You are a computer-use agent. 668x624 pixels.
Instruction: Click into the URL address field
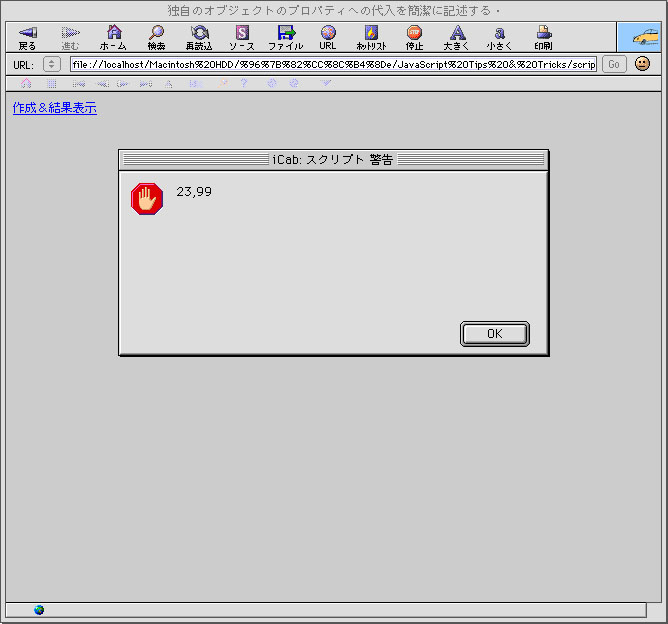coord(333,64)
